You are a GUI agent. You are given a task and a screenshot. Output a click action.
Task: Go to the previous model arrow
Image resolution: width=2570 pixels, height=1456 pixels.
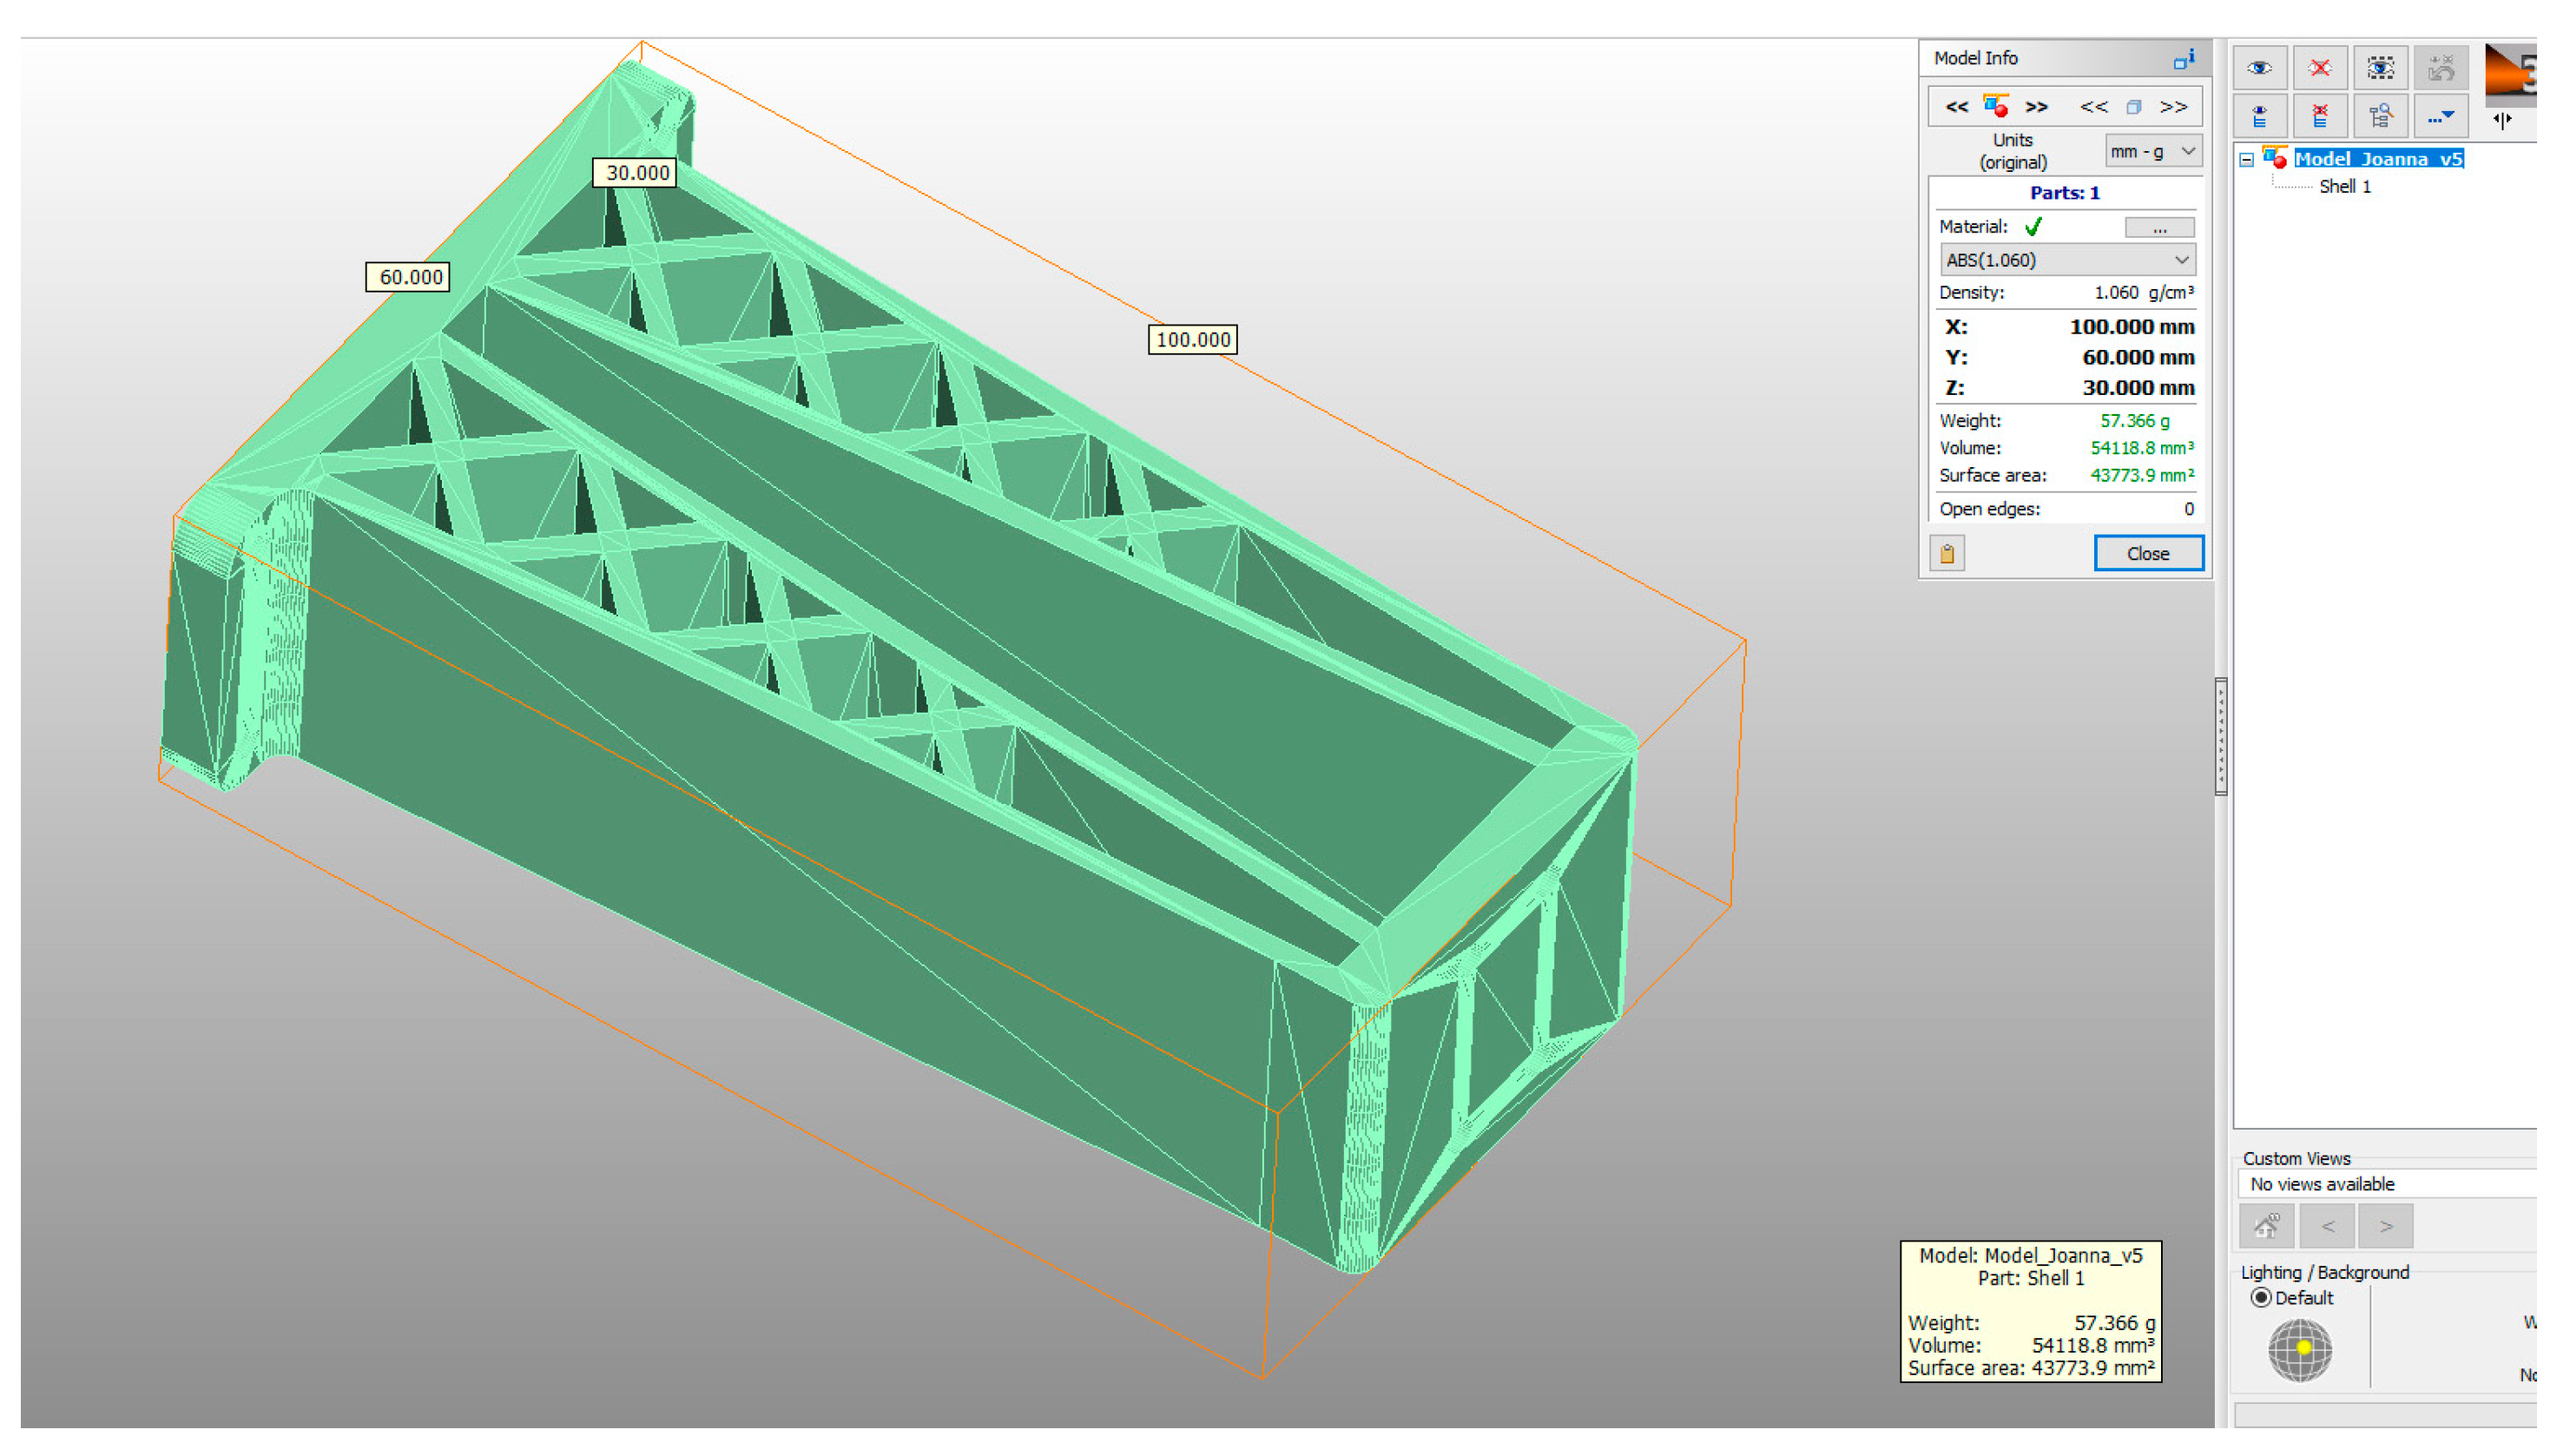click(1956, 107)
